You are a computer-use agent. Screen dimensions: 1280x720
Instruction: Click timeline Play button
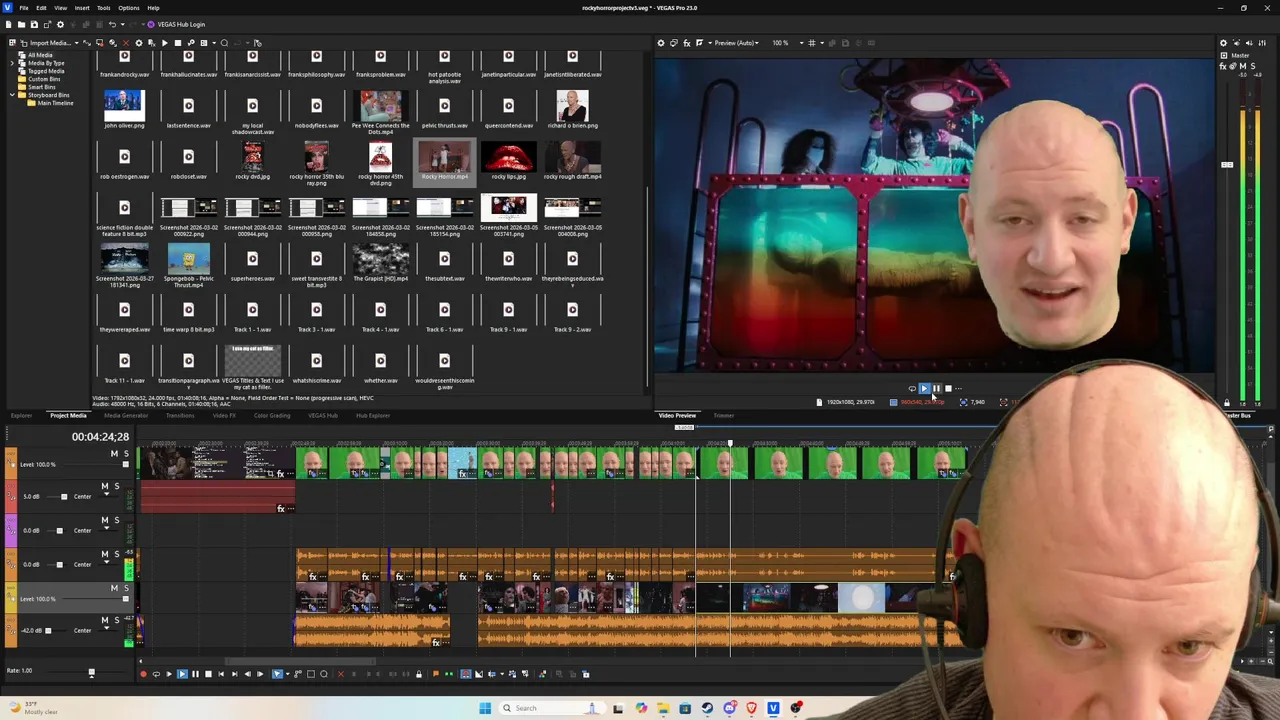coord(182,674)
